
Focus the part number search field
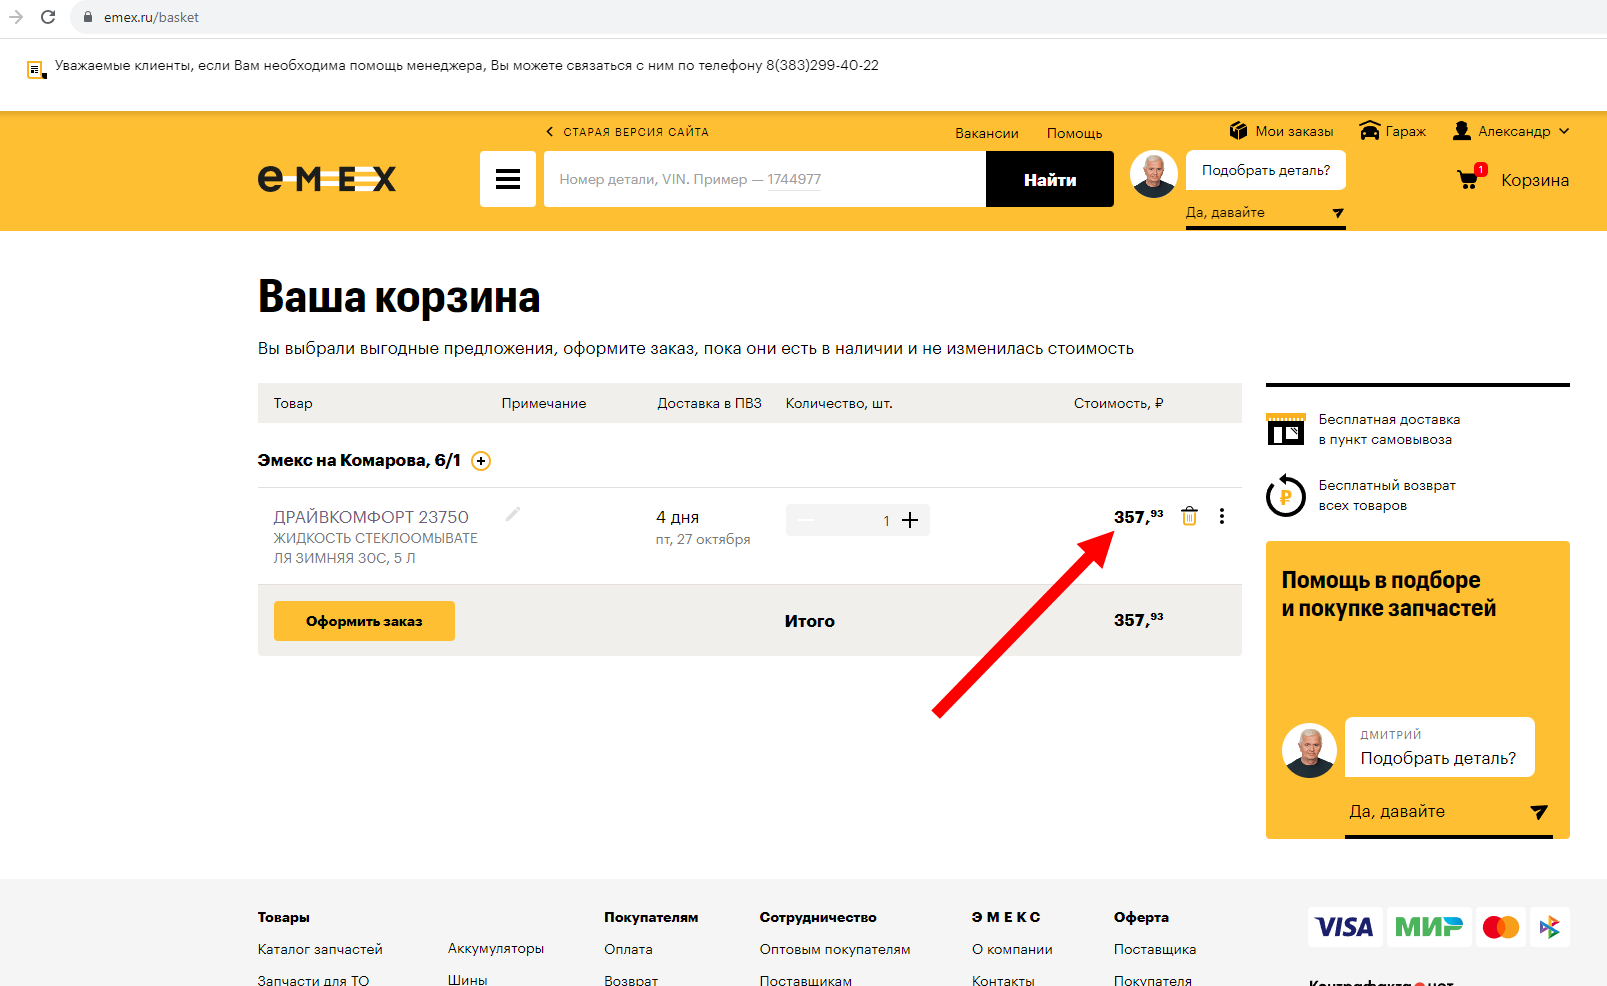pos(765,179)
